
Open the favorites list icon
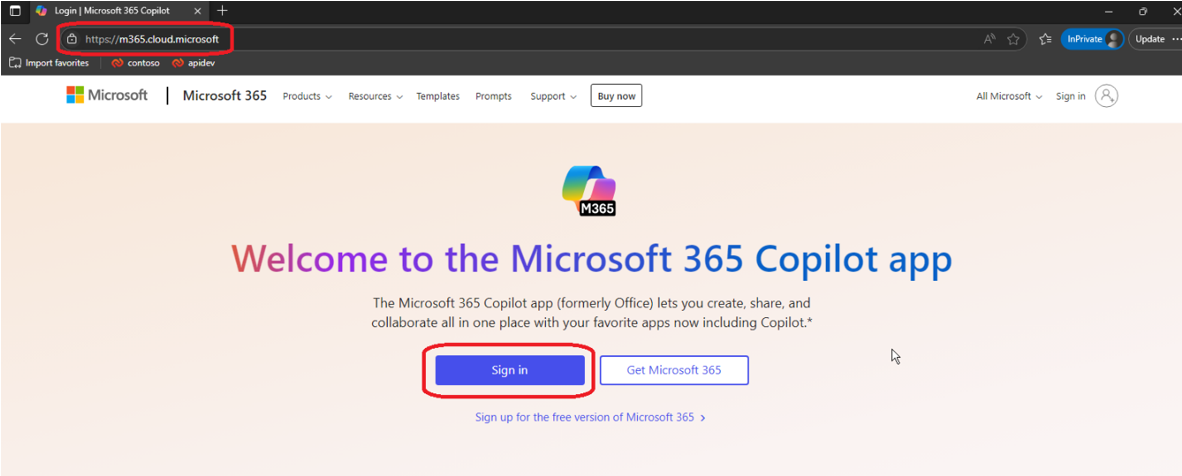1045,39
